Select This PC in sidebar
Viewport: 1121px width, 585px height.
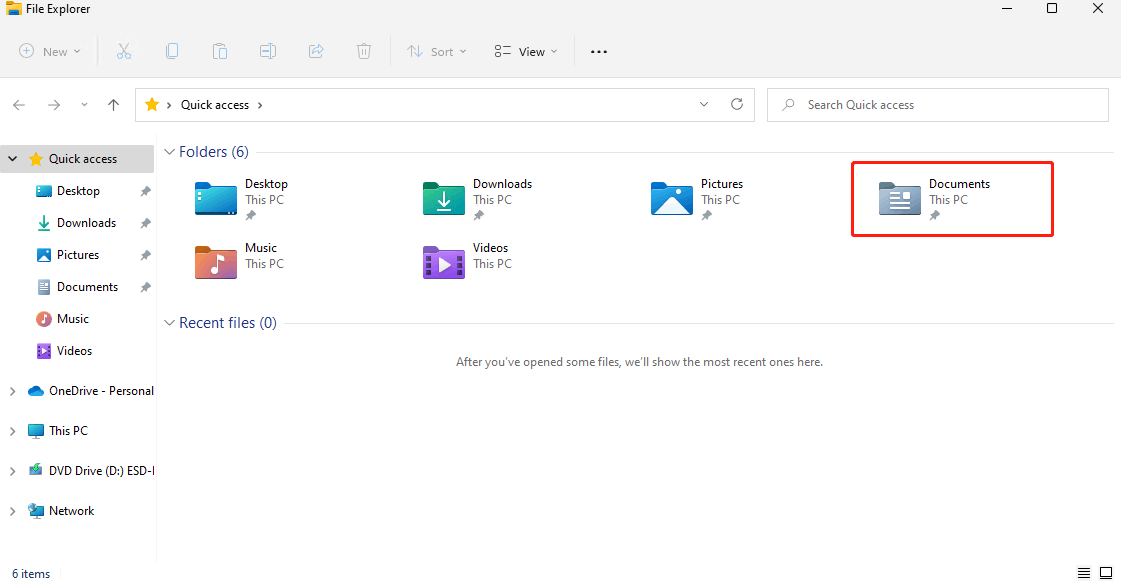pyautogui.click(x=68, y=431)
